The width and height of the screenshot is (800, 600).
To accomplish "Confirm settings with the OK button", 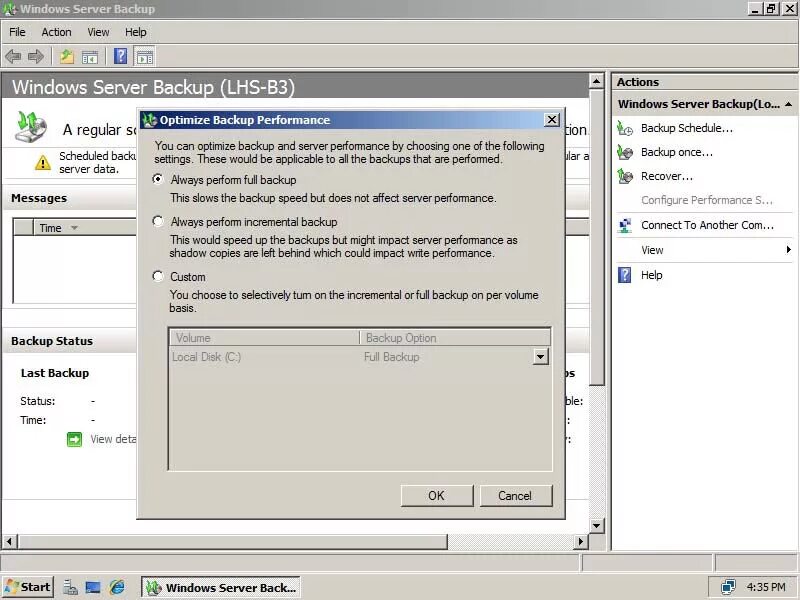I will pyautogui.click(x=436, y=495).
